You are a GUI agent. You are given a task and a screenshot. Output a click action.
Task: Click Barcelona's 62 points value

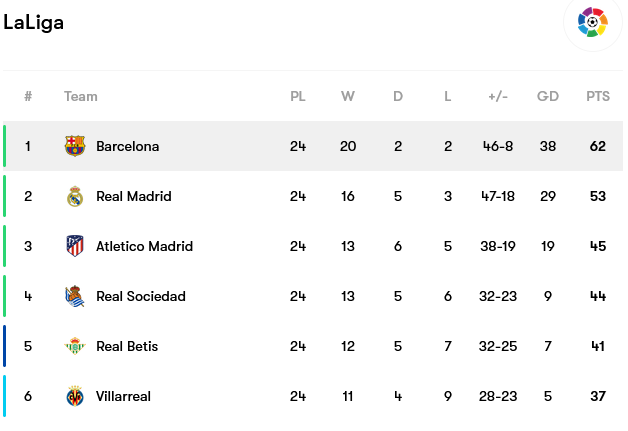(598, 146)
